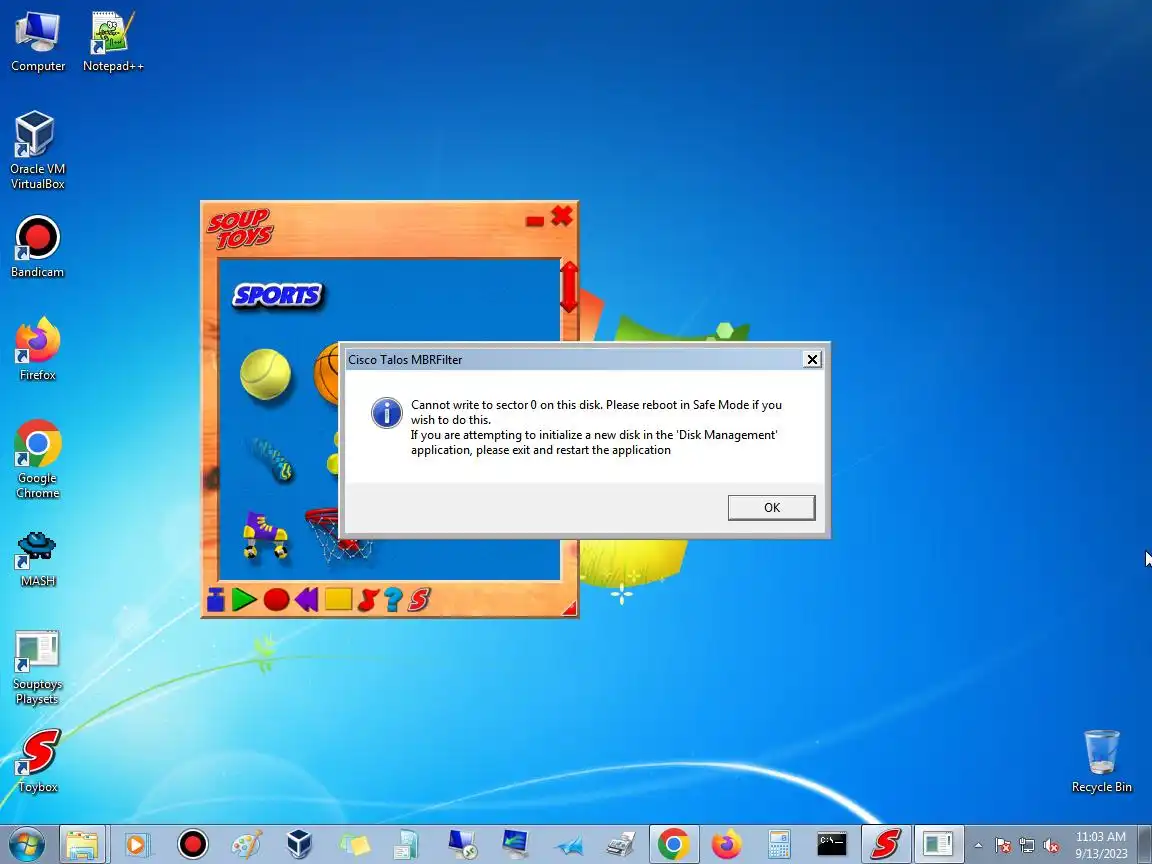Viewport: 1152px width, 864px height.
Task: Open Firefox from the taskbar
Action: 726,844
